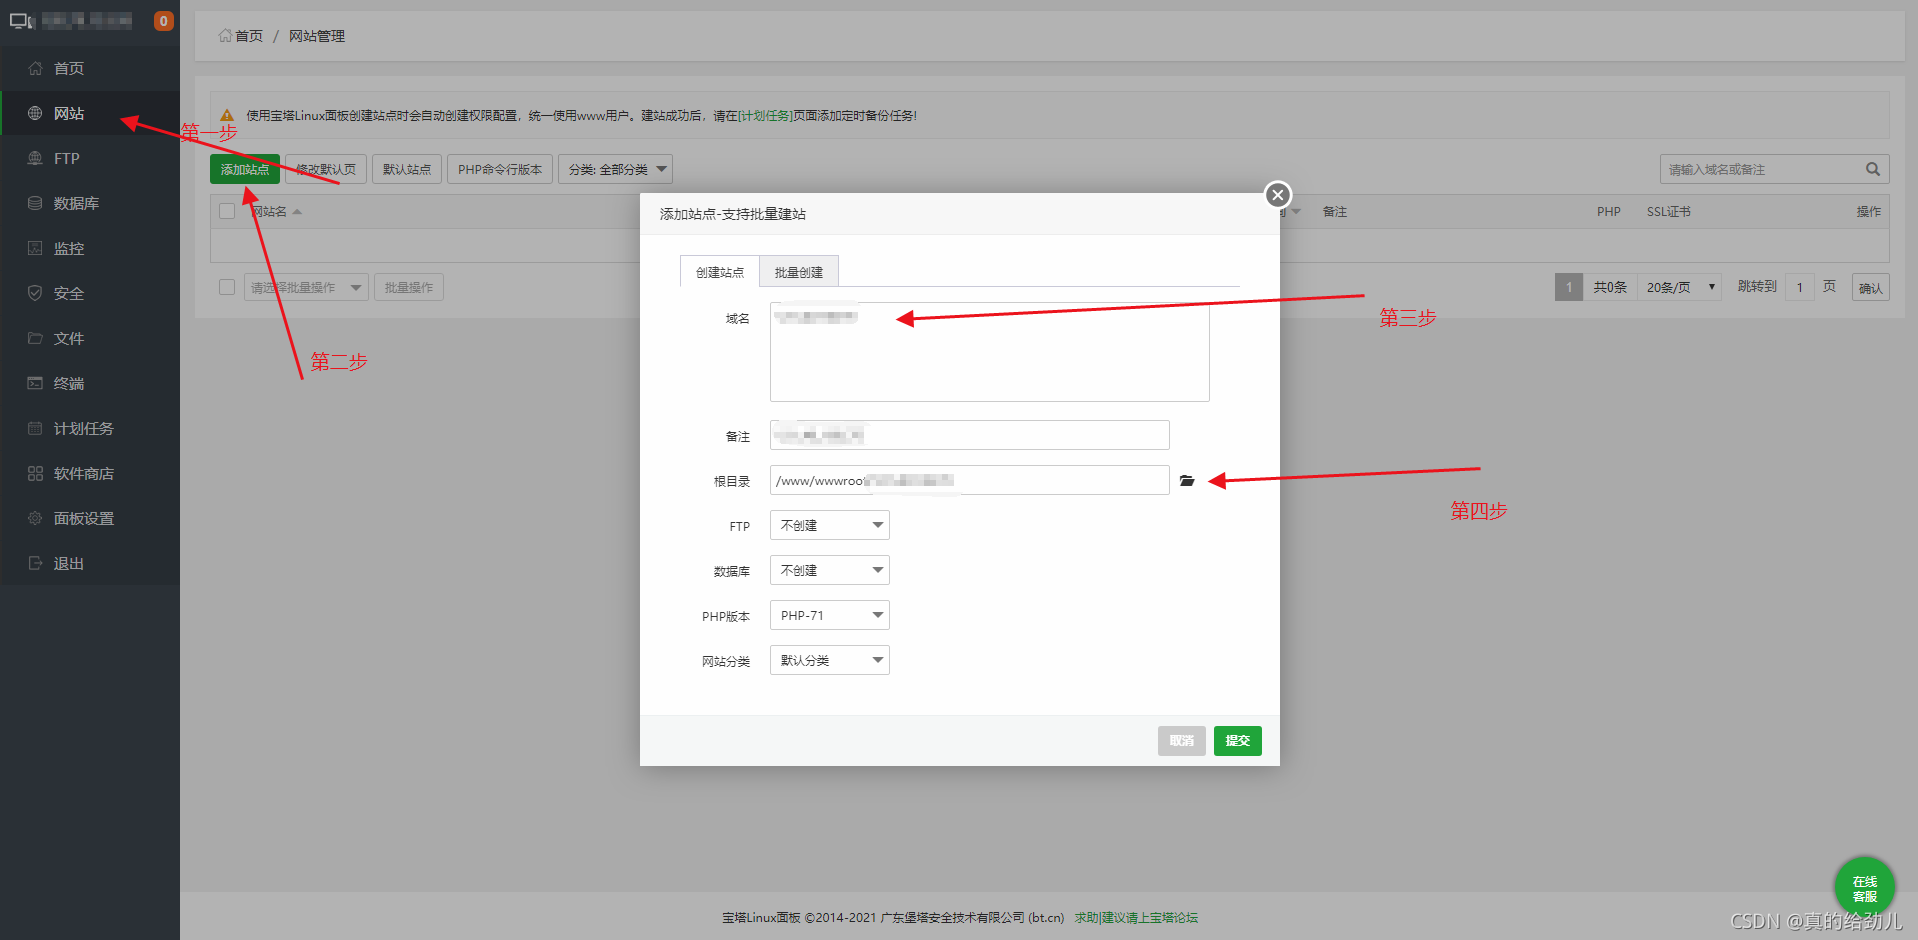Image resolution: width=1918 pixels, height=940 pixels.
Task: Browse root directory with folder icon
Action: tap(1187, 481)
